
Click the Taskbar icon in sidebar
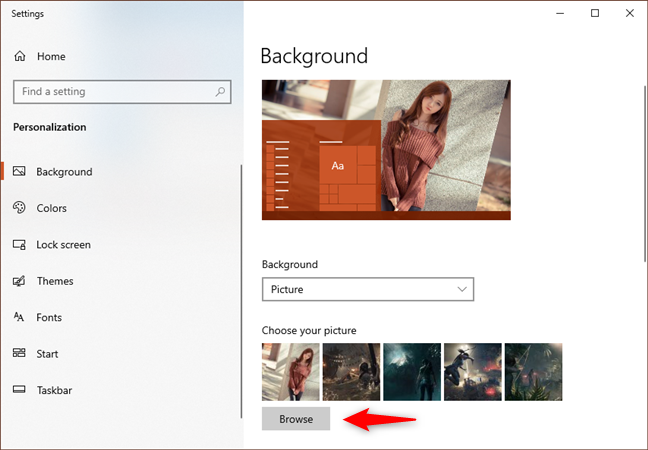click(19, 390)
